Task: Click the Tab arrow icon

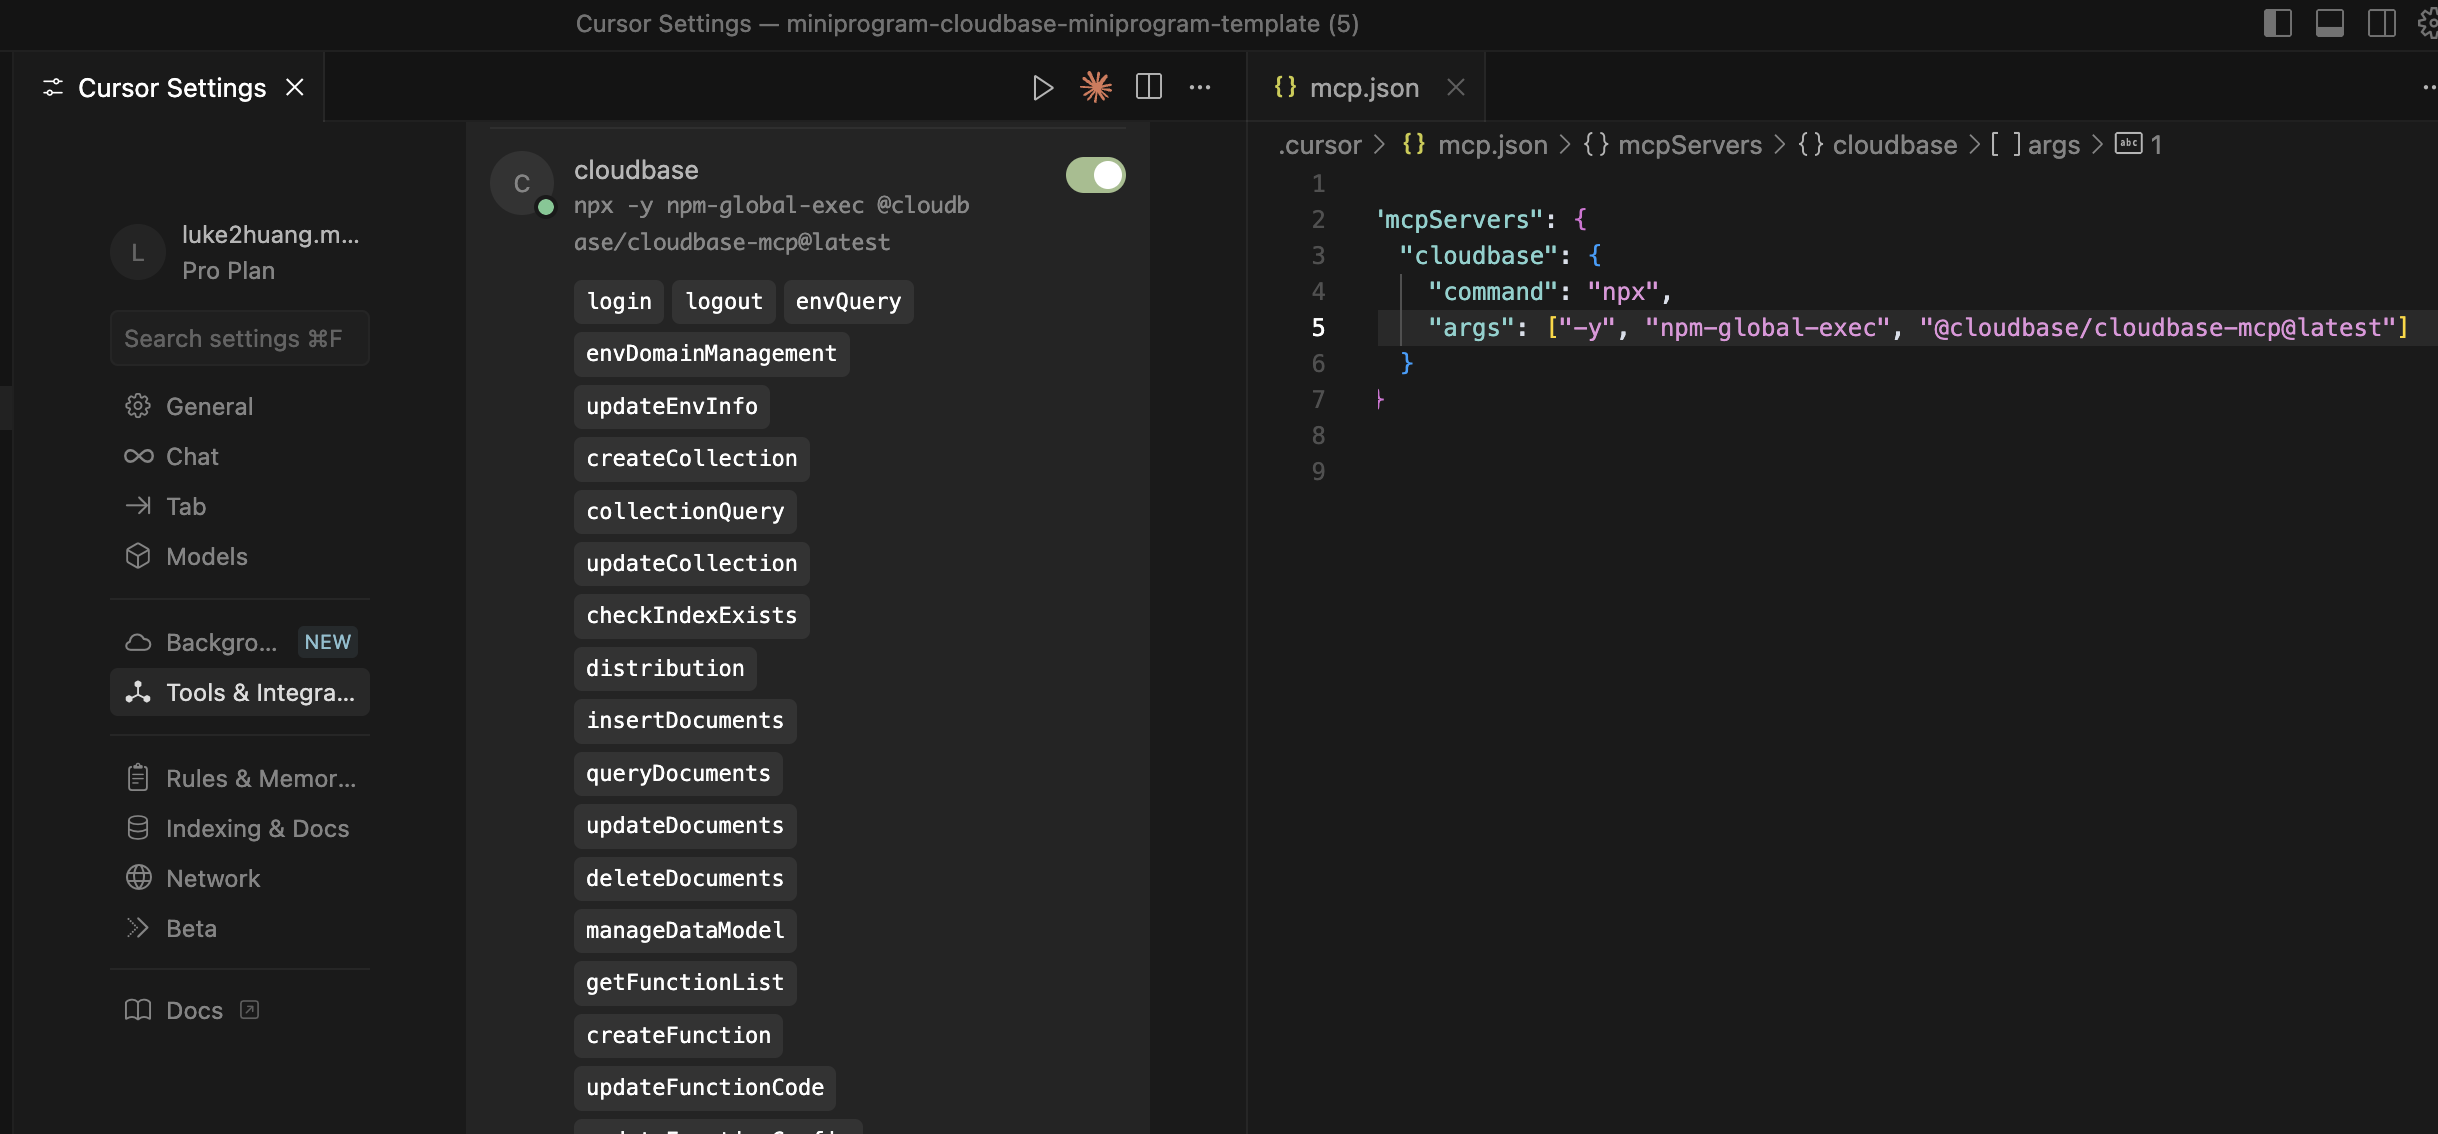Action: coord(138,506)
